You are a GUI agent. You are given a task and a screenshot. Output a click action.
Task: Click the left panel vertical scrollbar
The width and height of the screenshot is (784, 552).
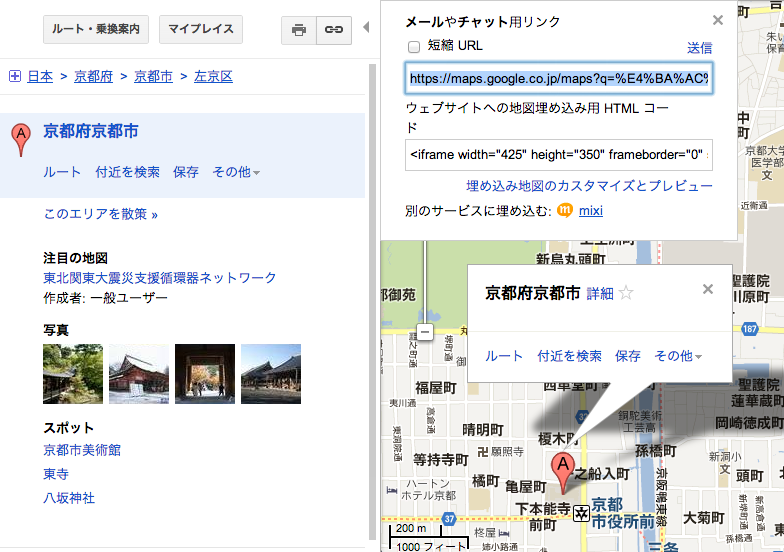[x=372, y=302]
